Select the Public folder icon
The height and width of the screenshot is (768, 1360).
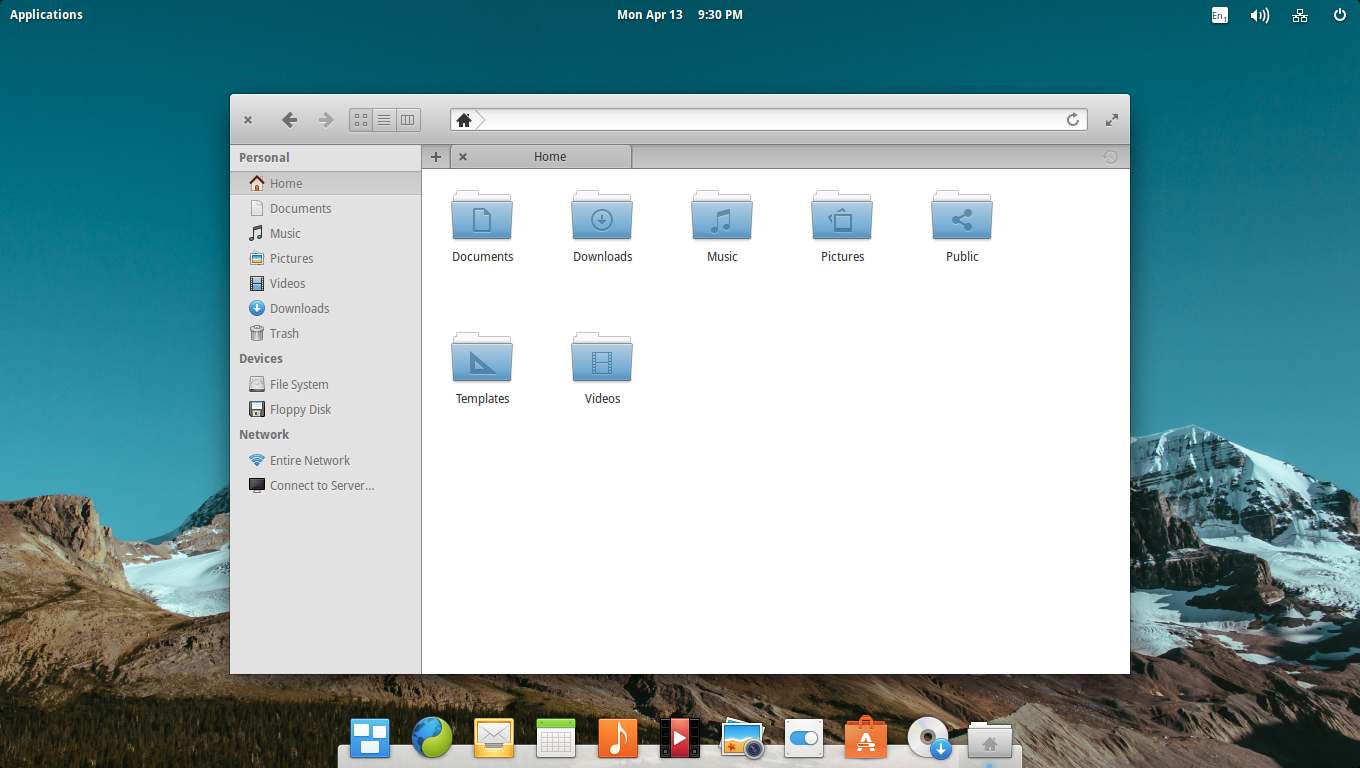(962, 215)
